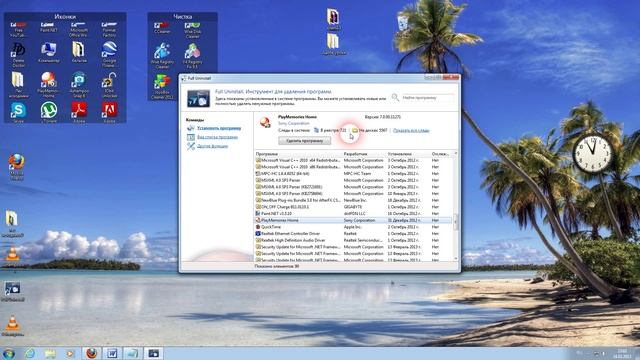Open Format Factory shortcut on the desktop
Viewport: 640px width, 360px height.
point(109,30)
